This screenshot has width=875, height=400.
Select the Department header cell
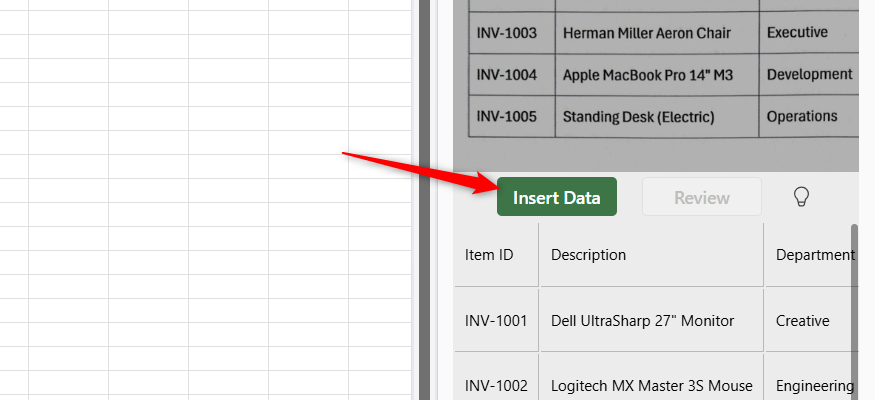[x=812, y=255]
